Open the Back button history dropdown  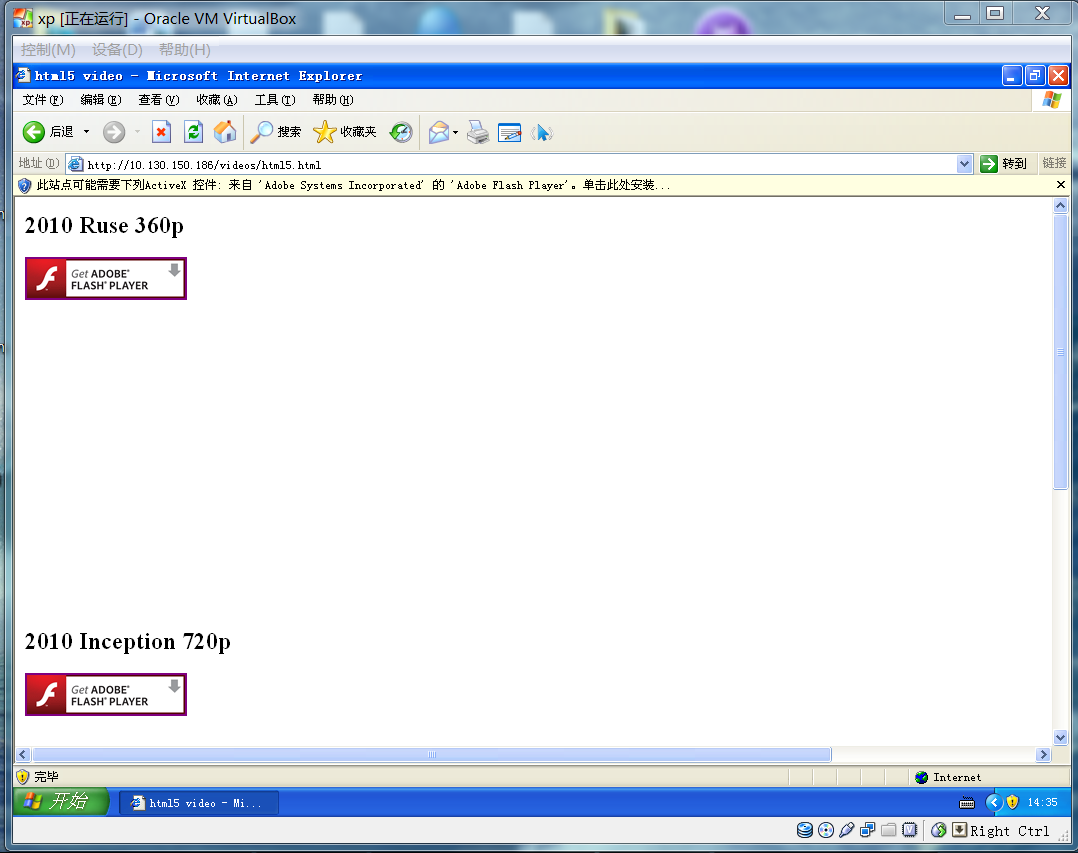(x=87, y=132)
